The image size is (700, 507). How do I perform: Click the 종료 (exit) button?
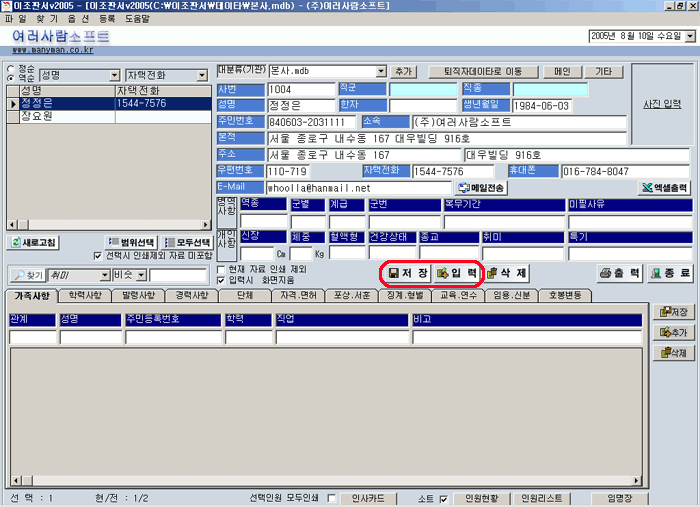coord(670,273)
